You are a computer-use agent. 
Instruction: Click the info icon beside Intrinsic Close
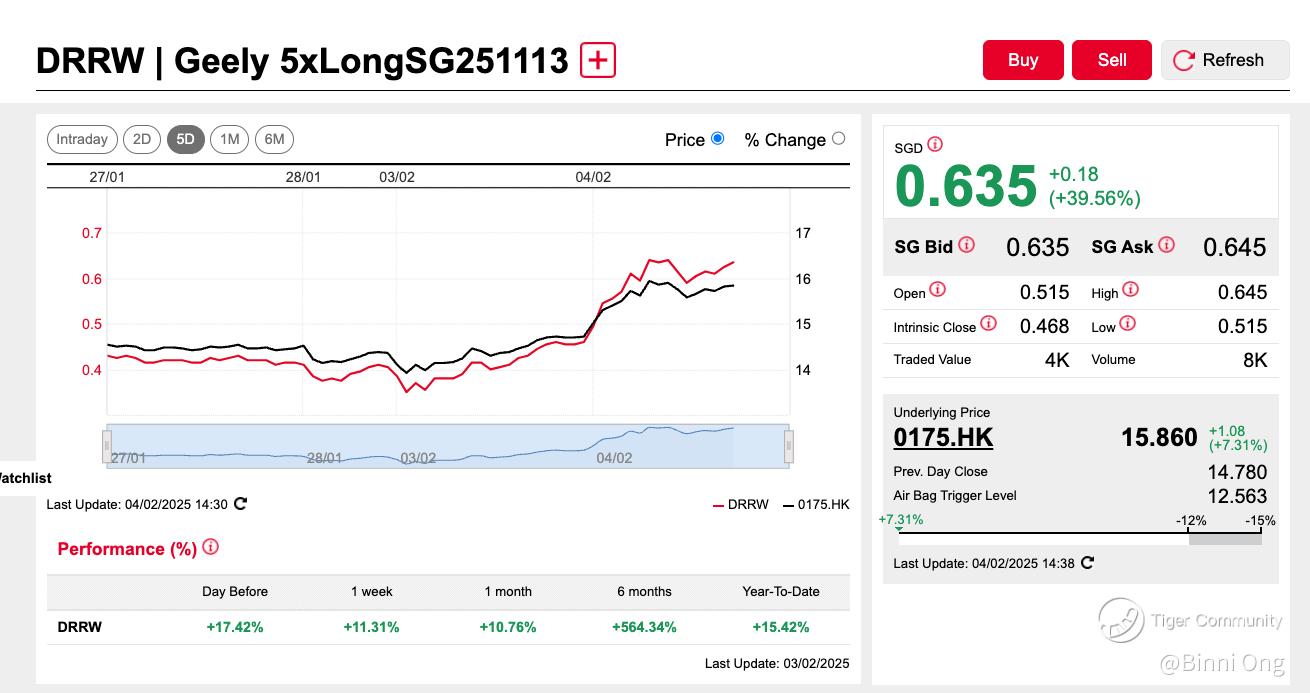pyautogui.click(x=988, y=324)
